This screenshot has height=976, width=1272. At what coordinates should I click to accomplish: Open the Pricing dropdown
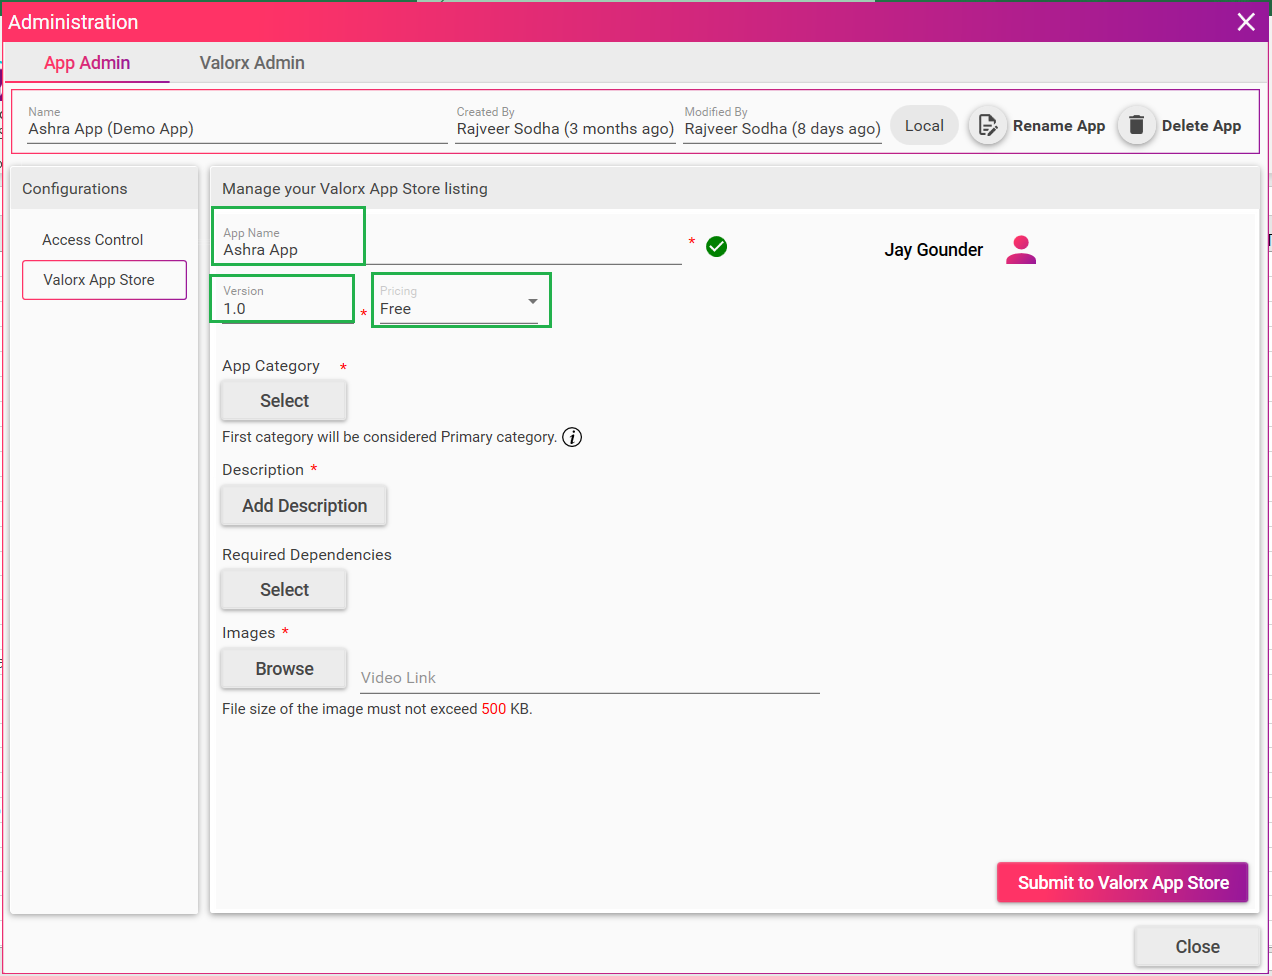click(459, 302)
